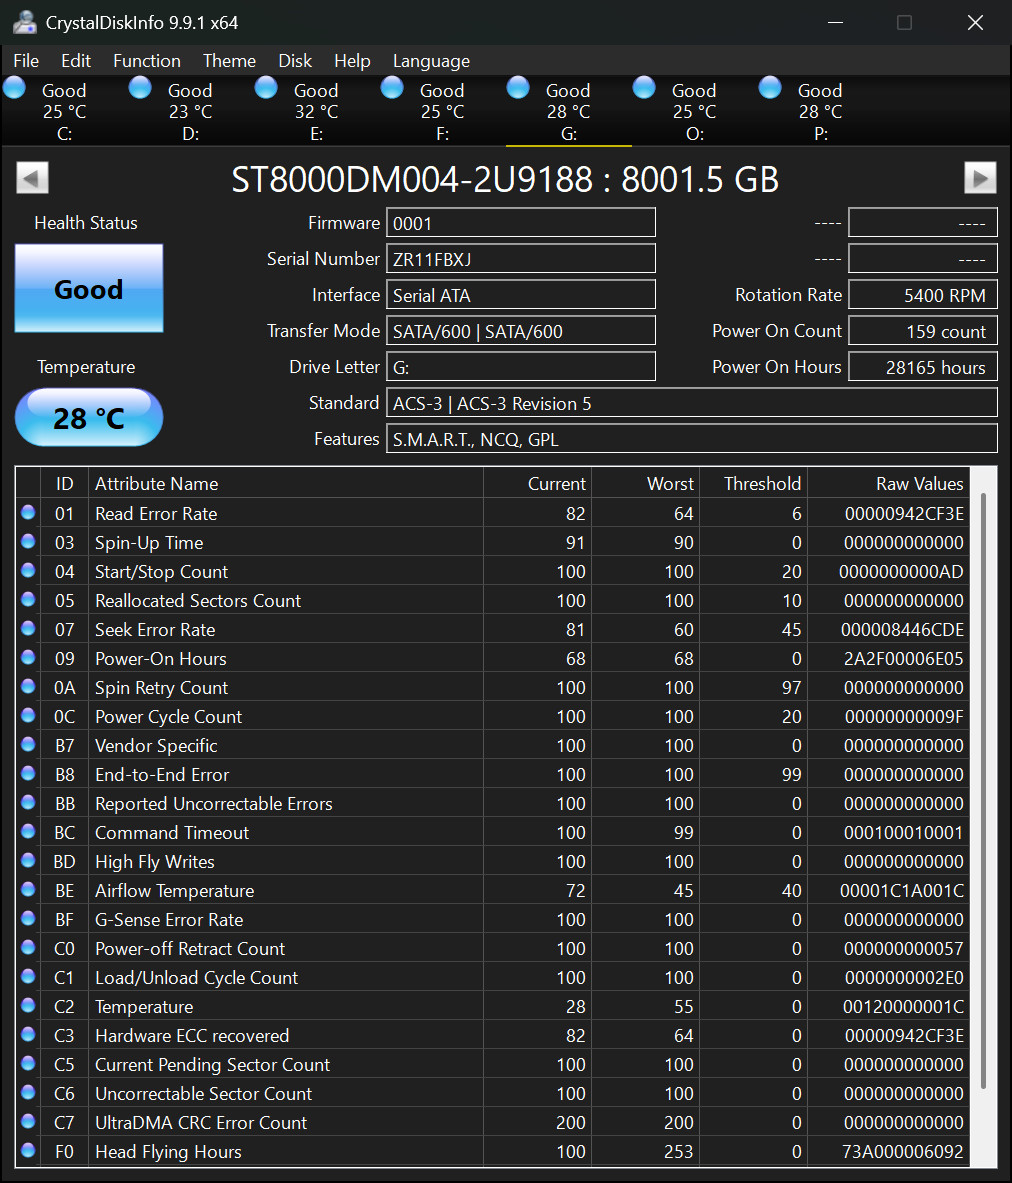
Task: Select the D: drive status orb
Action: click(140, 88)
